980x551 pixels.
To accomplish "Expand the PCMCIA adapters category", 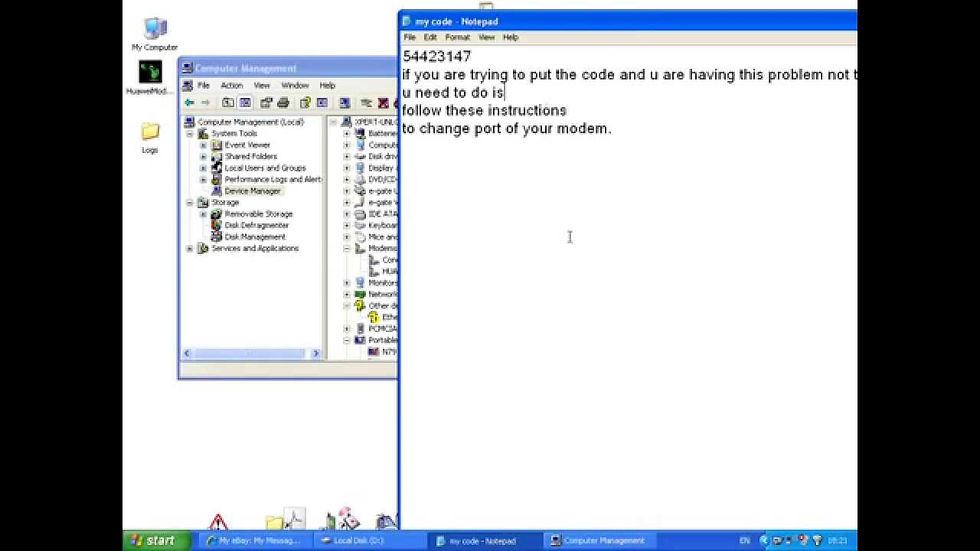I will tap(347, 329).
